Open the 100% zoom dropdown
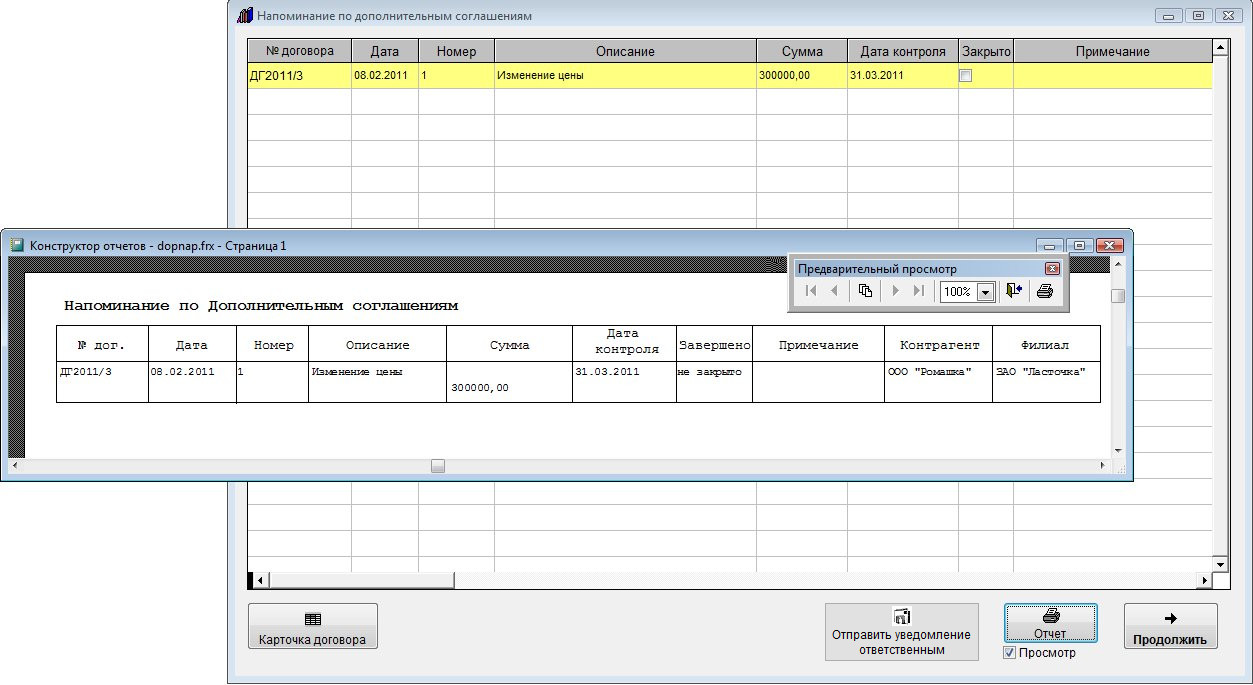This screenshot has width=1253, height=685. (x=985, y=292)
